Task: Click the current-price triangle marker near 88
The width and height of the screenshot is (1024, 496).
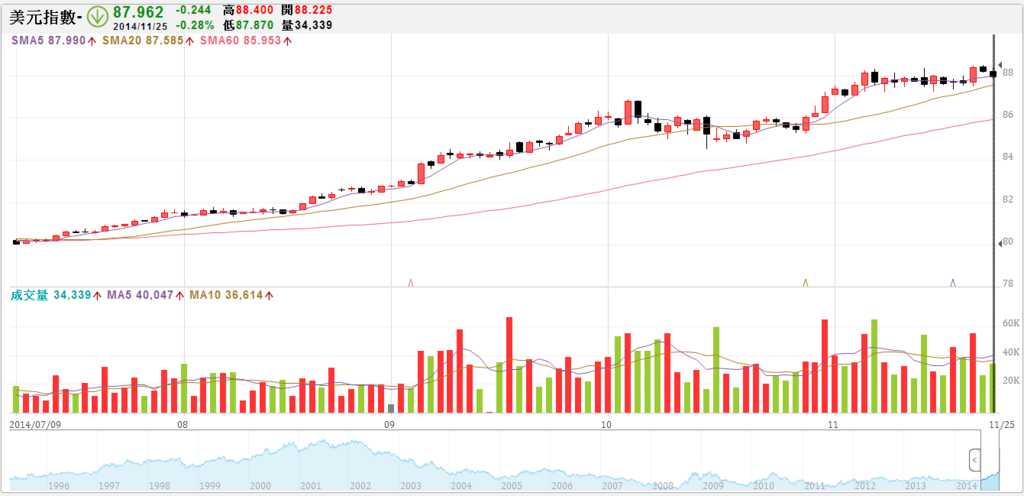Action: click(x=1000, y=64)
